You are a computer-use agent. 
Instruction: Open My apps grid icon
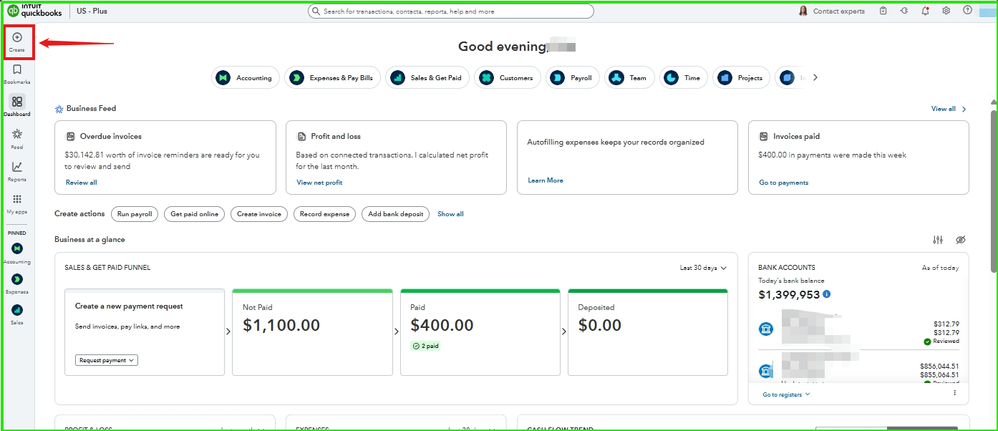[x=17, y=200]
